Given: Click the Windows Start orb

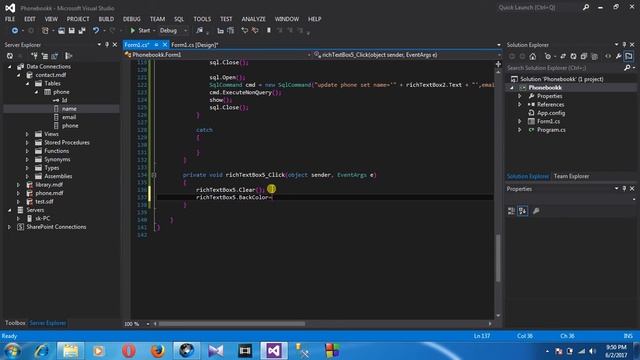Looking at the screenshot, I should [12, 351].
